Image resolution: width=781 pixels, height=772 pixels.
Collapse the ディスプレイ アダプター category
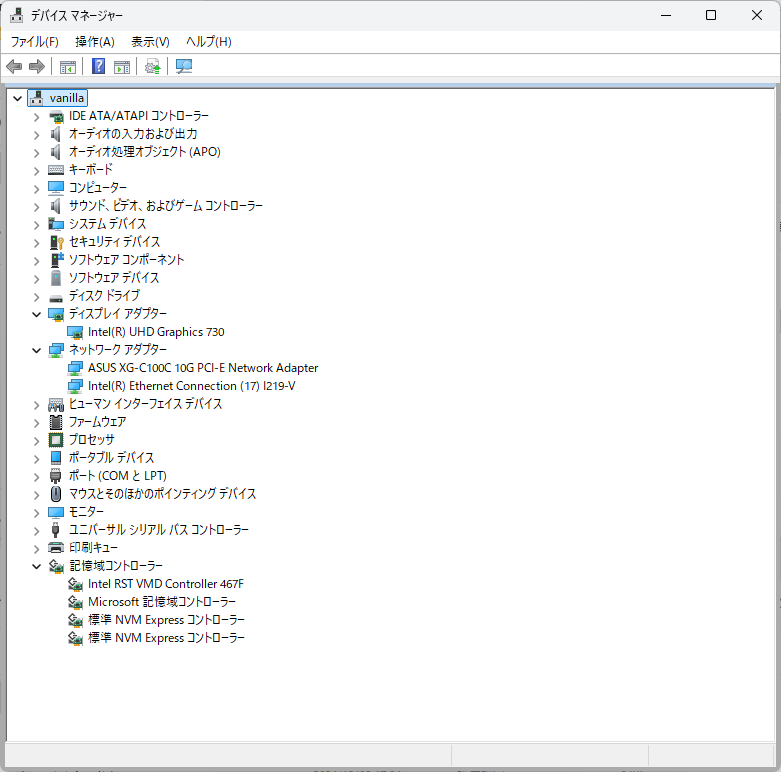[36, 314]
